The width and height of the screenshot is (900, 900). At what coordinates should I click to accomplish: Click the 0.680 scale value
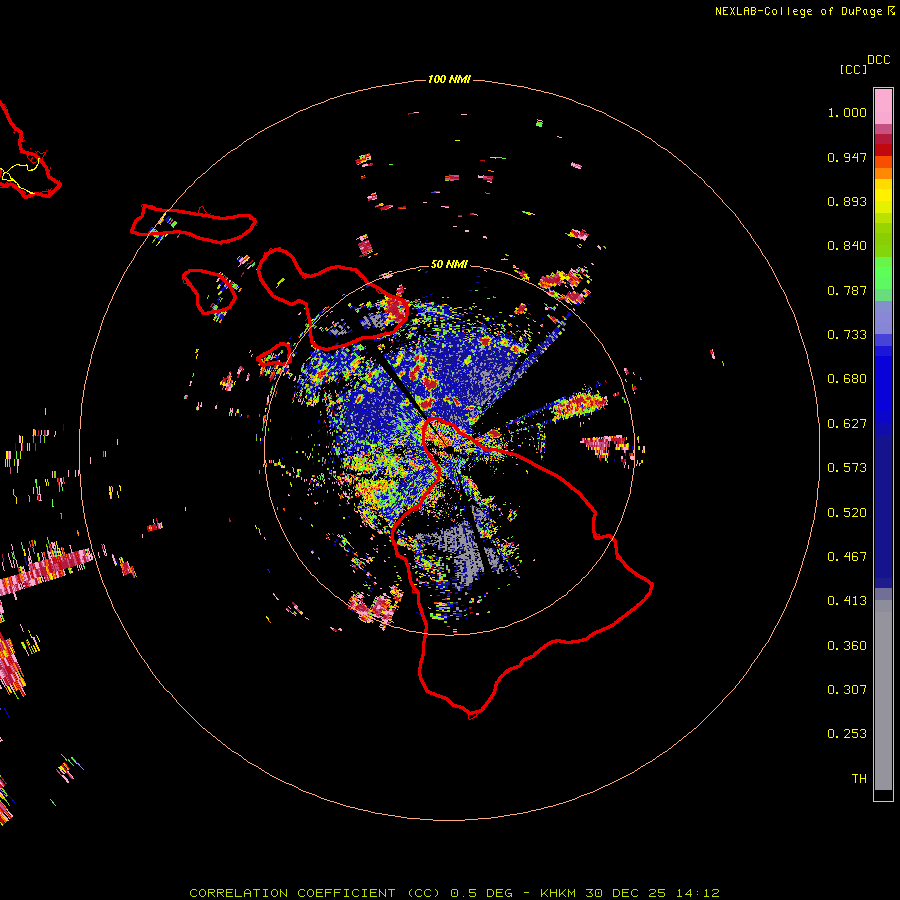[x=847, y=379]
